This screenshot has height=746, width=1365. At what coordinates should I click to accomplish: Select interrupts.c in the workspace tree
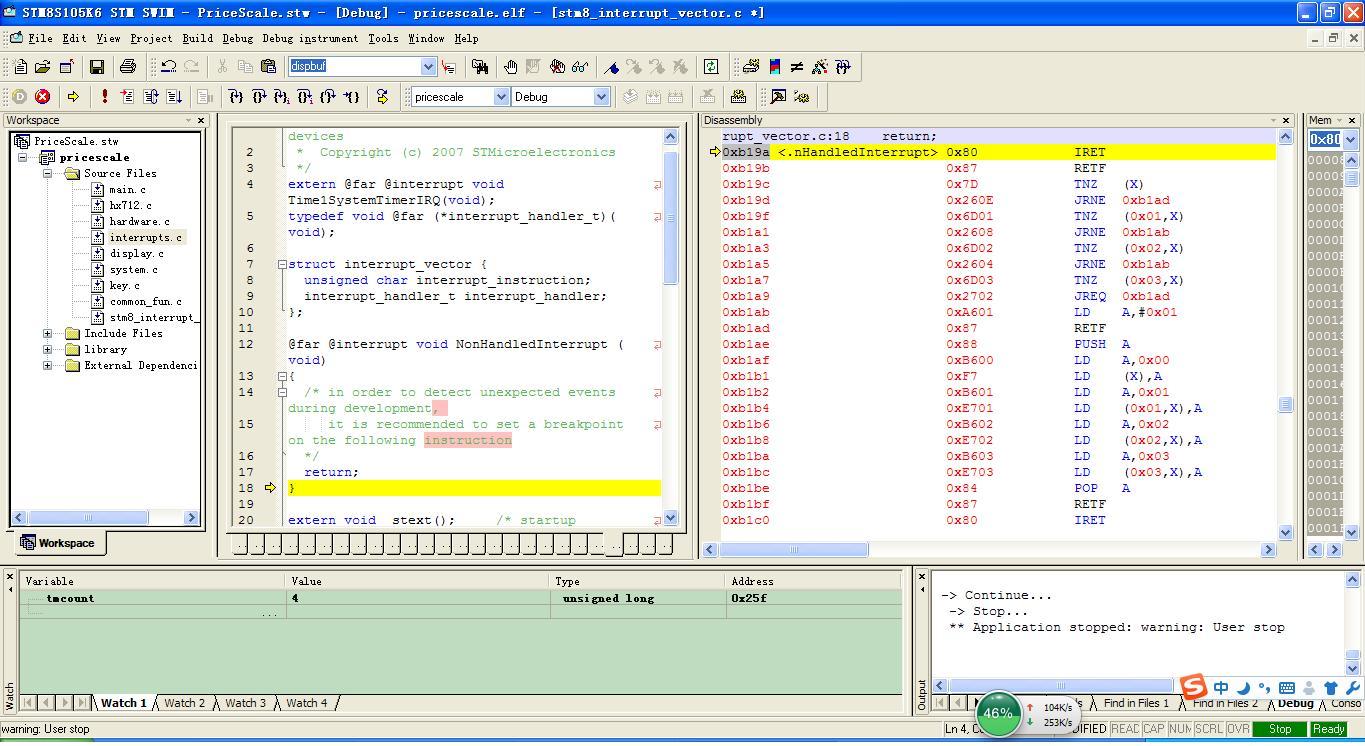tap(146, 237)
